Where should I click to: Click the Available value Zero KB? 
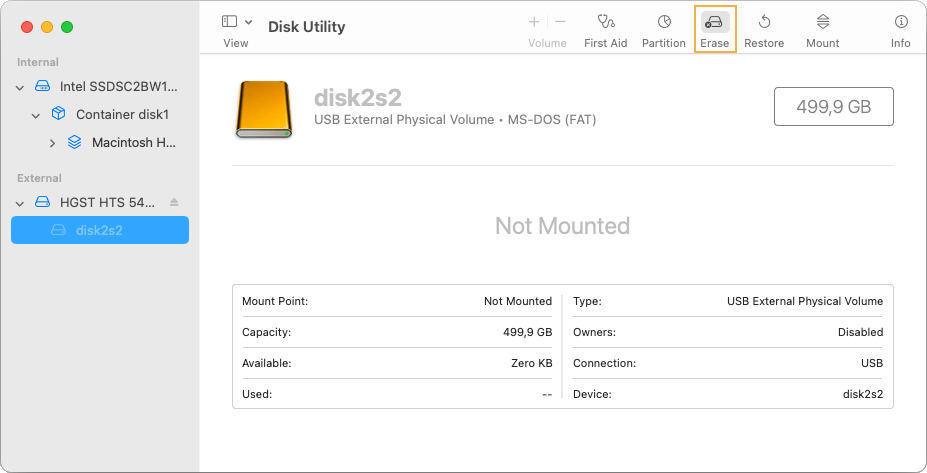(531, 363)
